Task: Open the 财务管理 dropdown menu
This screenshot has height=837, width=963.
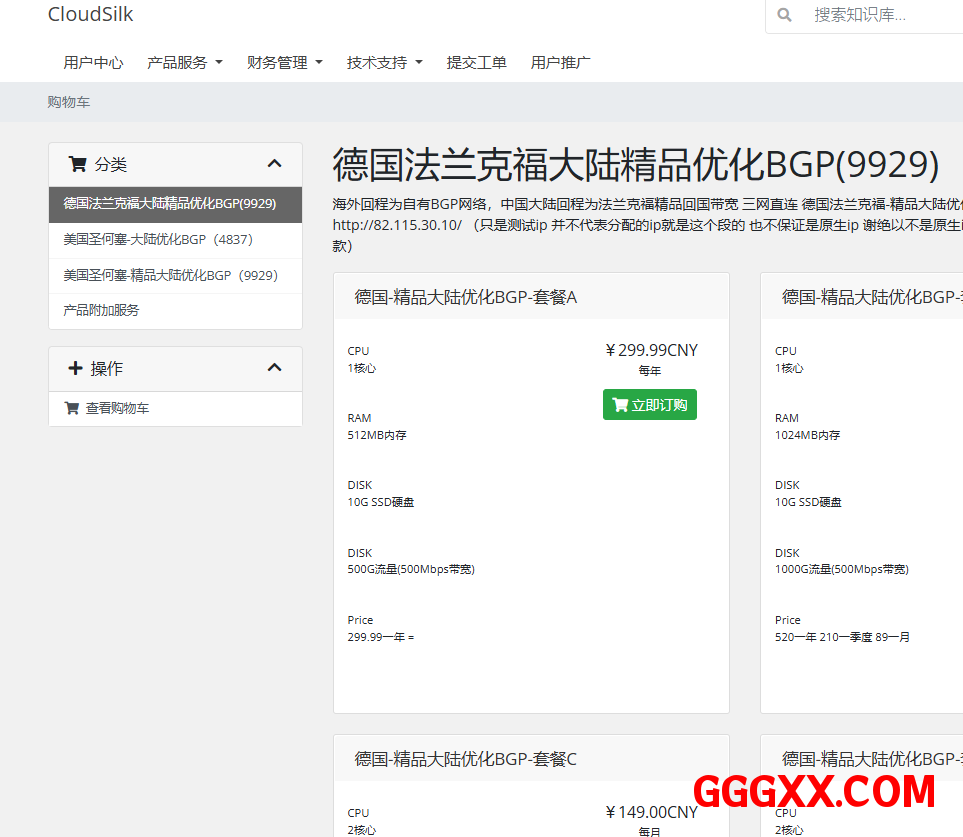Action: tap(285, 62)
